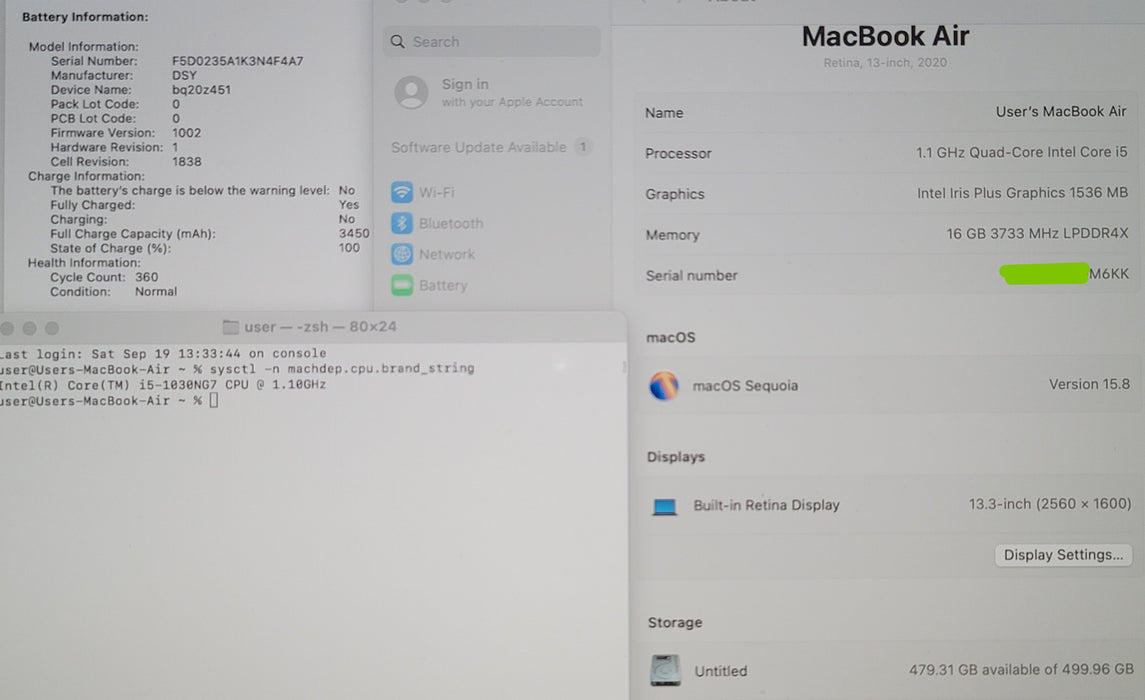Screen dimensions: 1145x700
Task: Click macOS Version 15.8 text
Action: pos(1089,384)
